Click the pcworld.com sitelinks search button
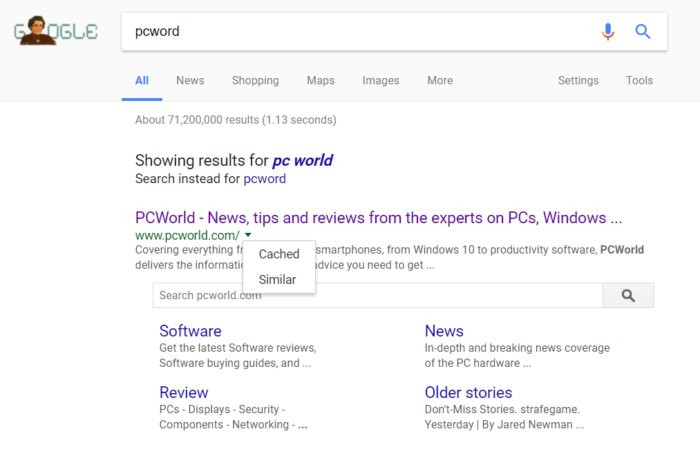The image size is (700, 465). (628, 296)
